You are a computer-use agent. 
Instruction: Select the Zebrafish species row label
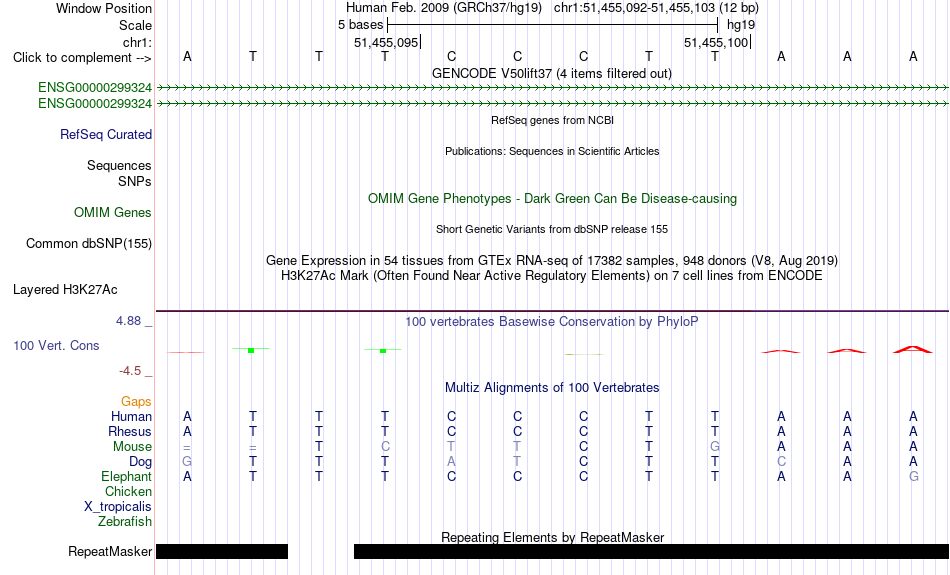(x=125, y=521)
